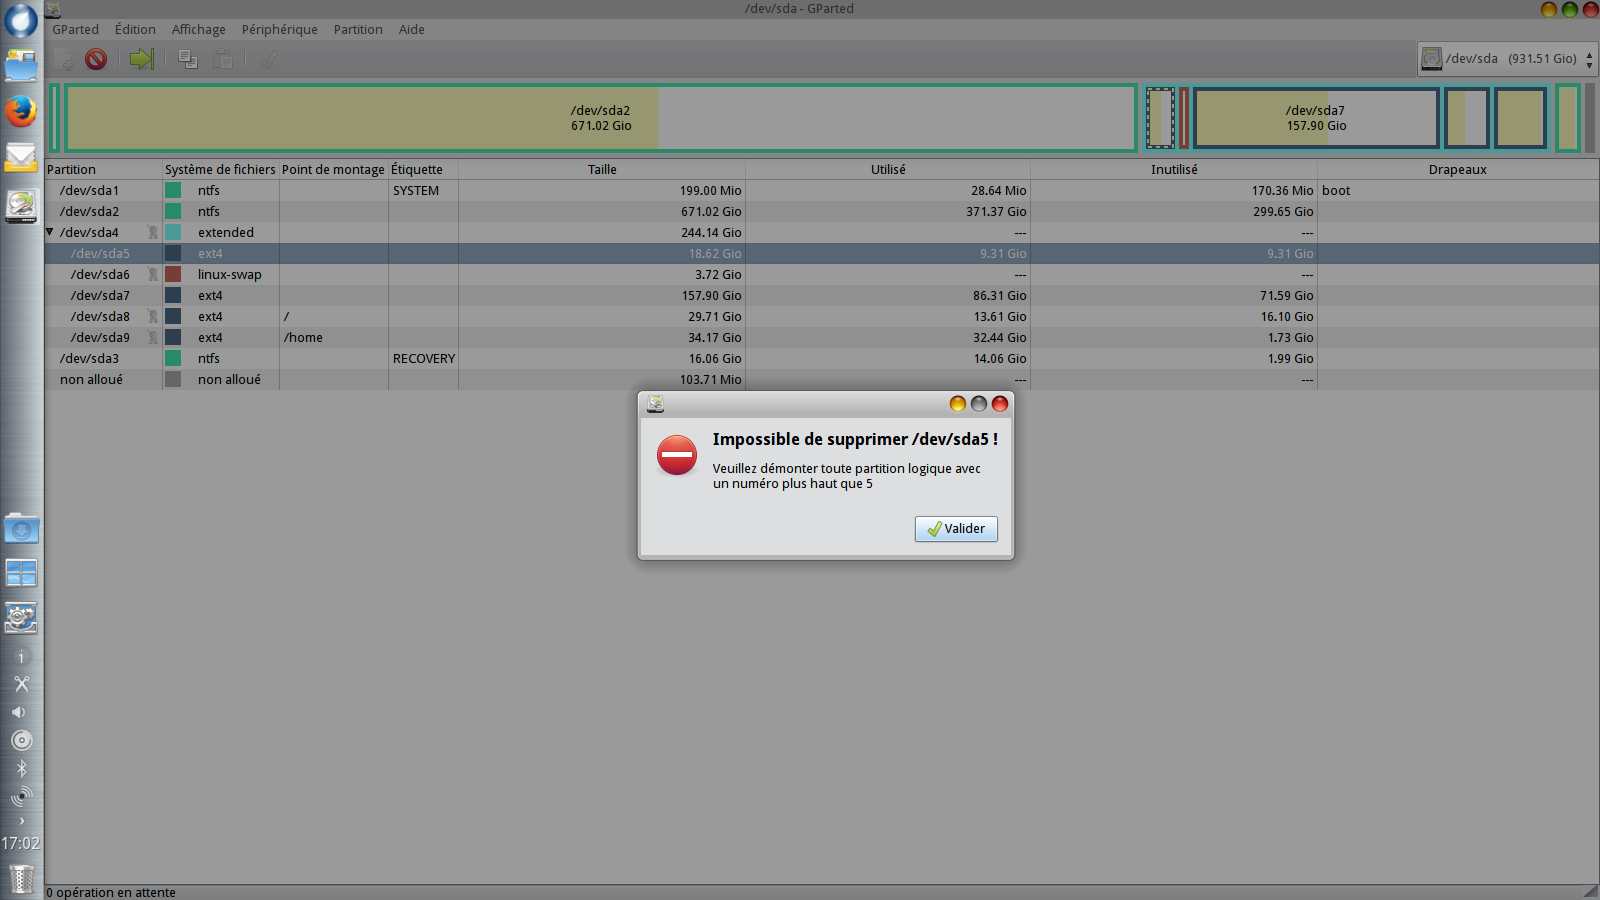Click the wireless network tray icon
Screen dimensions: 1600x900
click(x=21, y=796)
